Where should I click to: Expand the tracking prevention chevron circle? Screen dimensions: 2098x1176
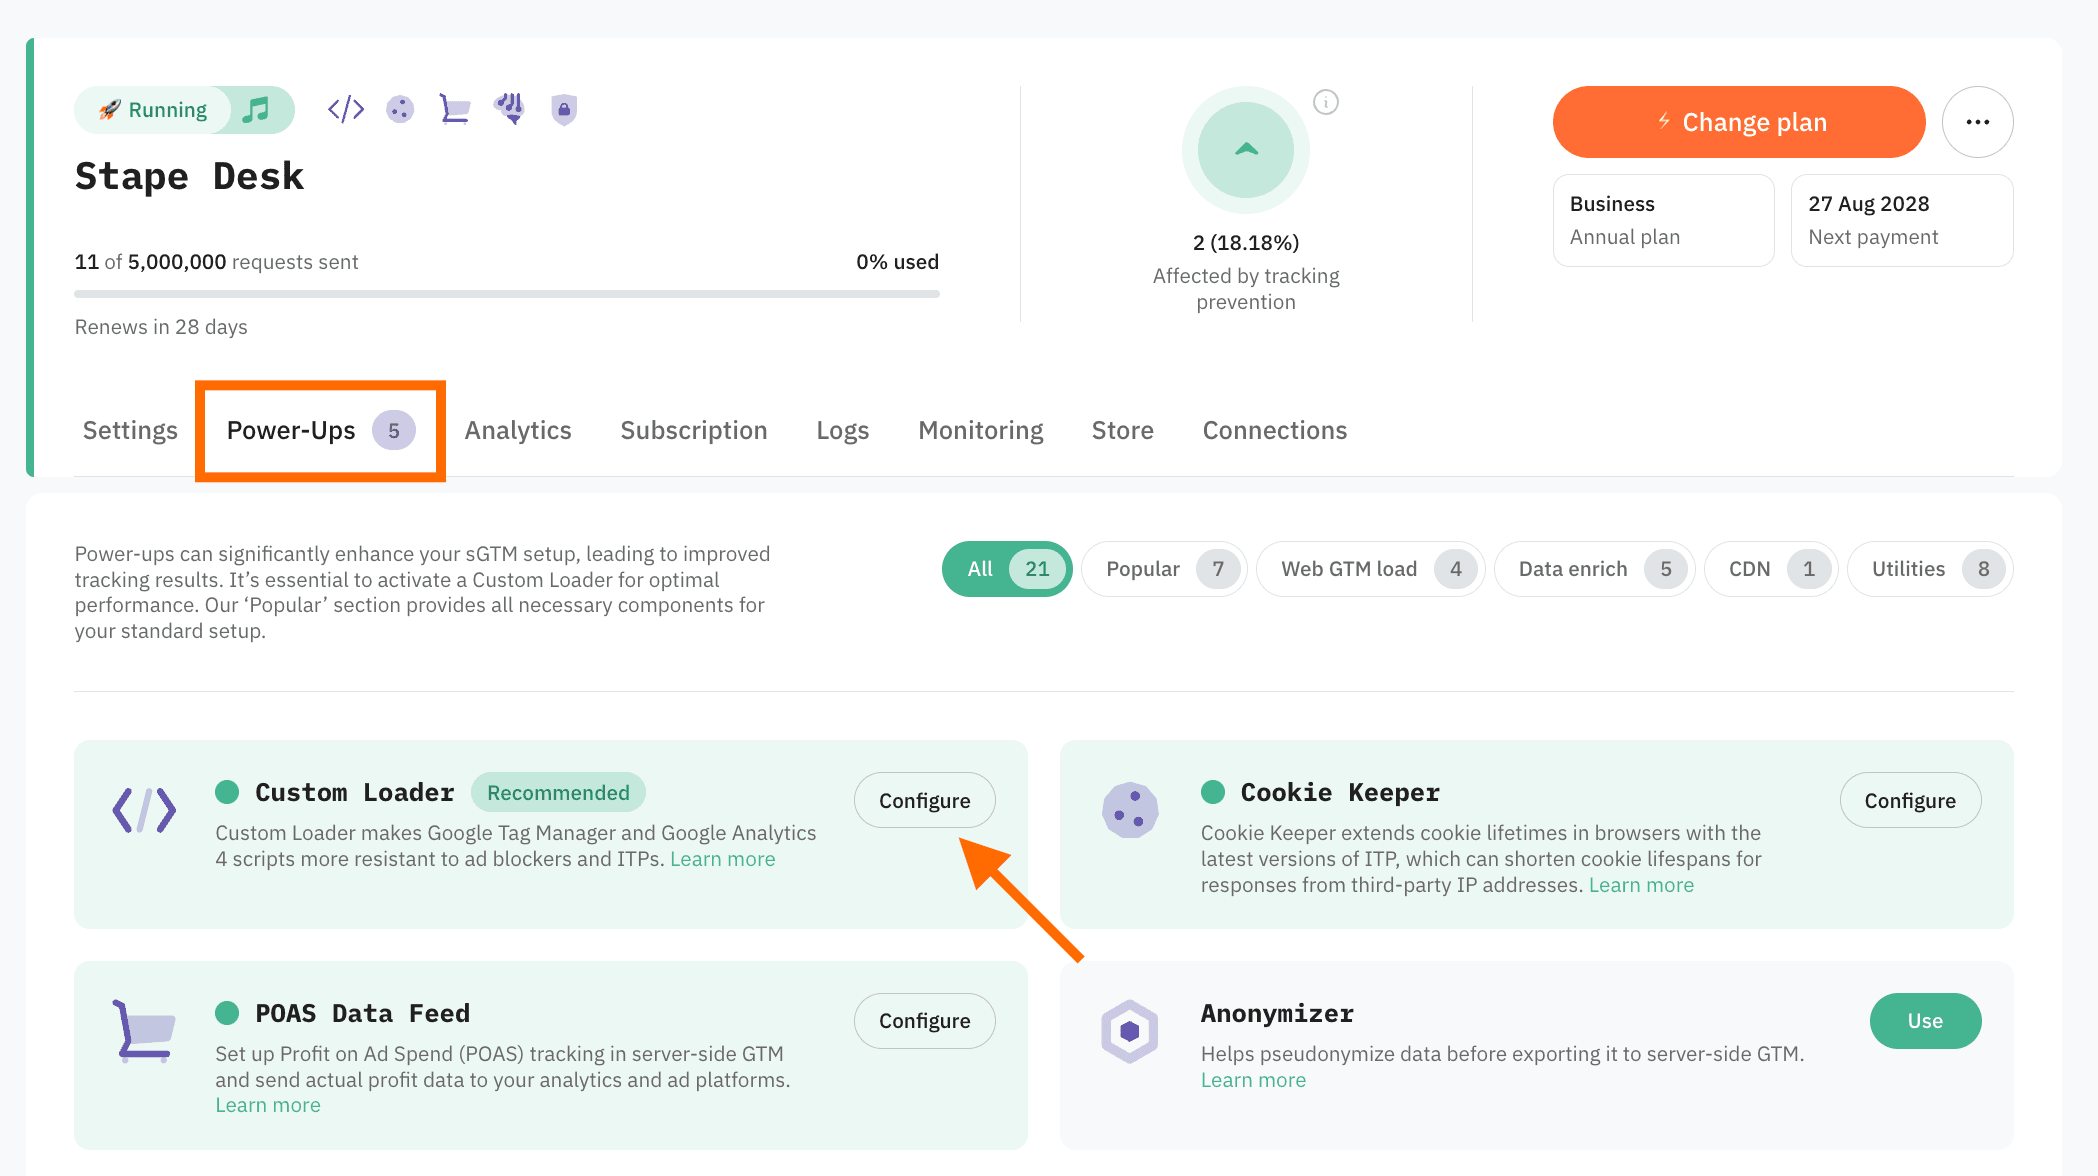[1245, 150]
